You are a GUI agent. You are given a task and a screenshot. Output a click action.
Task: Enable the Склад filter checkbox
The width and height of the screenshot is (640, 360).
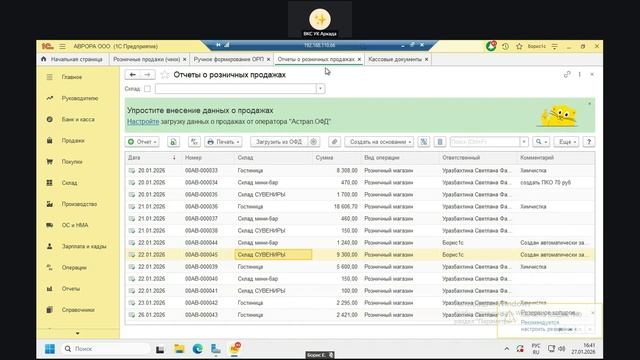click(147, 89)
